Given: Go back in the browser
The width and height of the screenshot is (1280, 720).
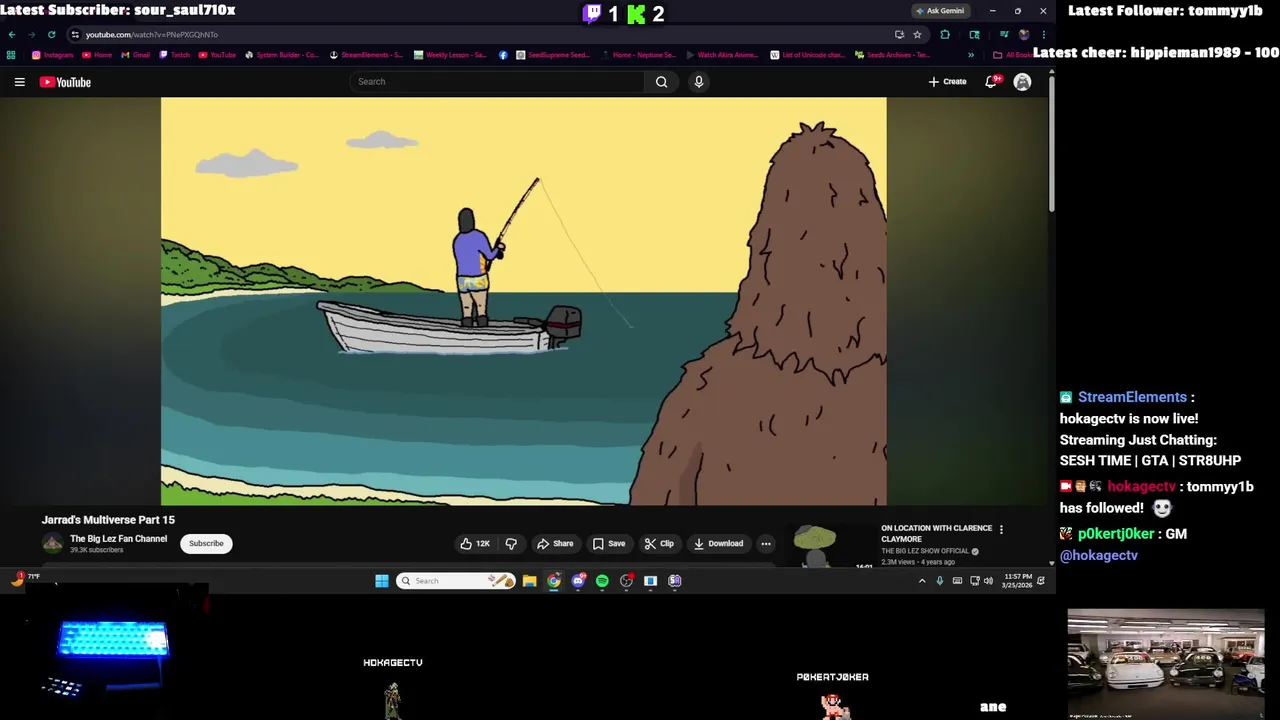Looking at the screenshot, I should coord(12,34).
